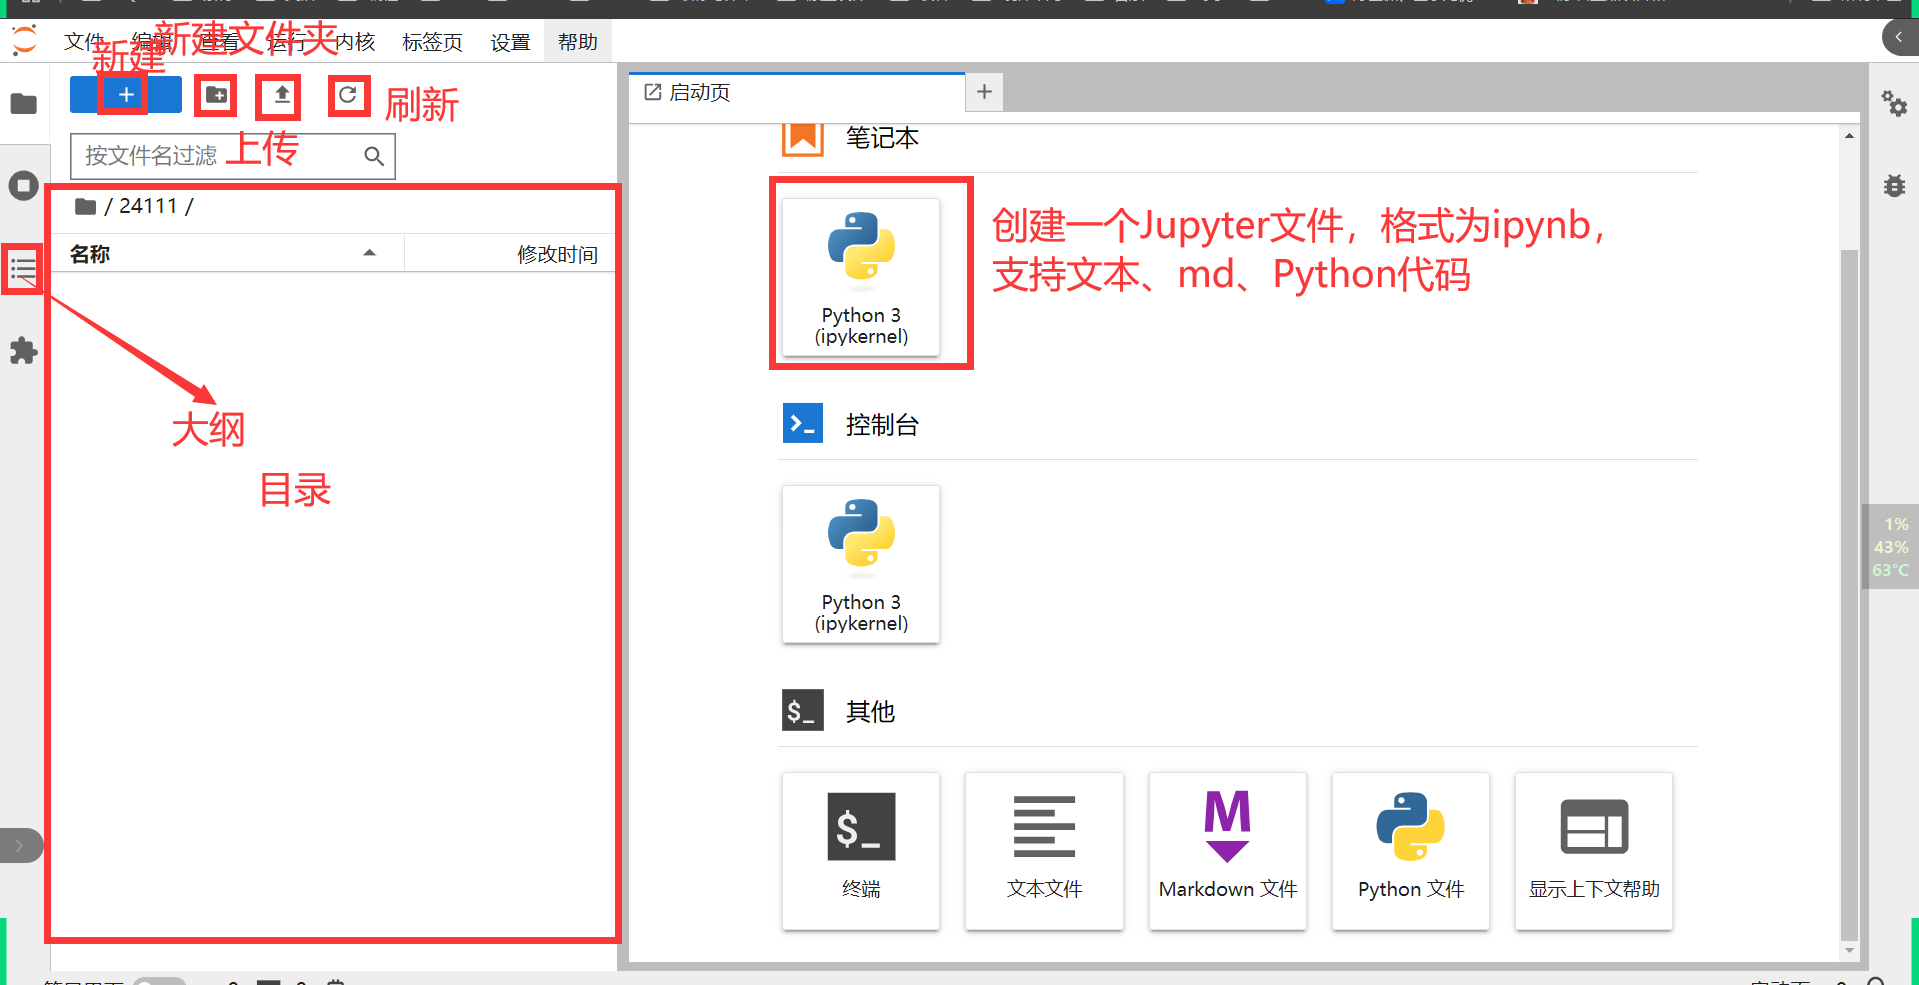The width and height of the screenshot is (1919, 985).
Task: Sort files by 修改时间 column
Action: (x=510, y=254)
